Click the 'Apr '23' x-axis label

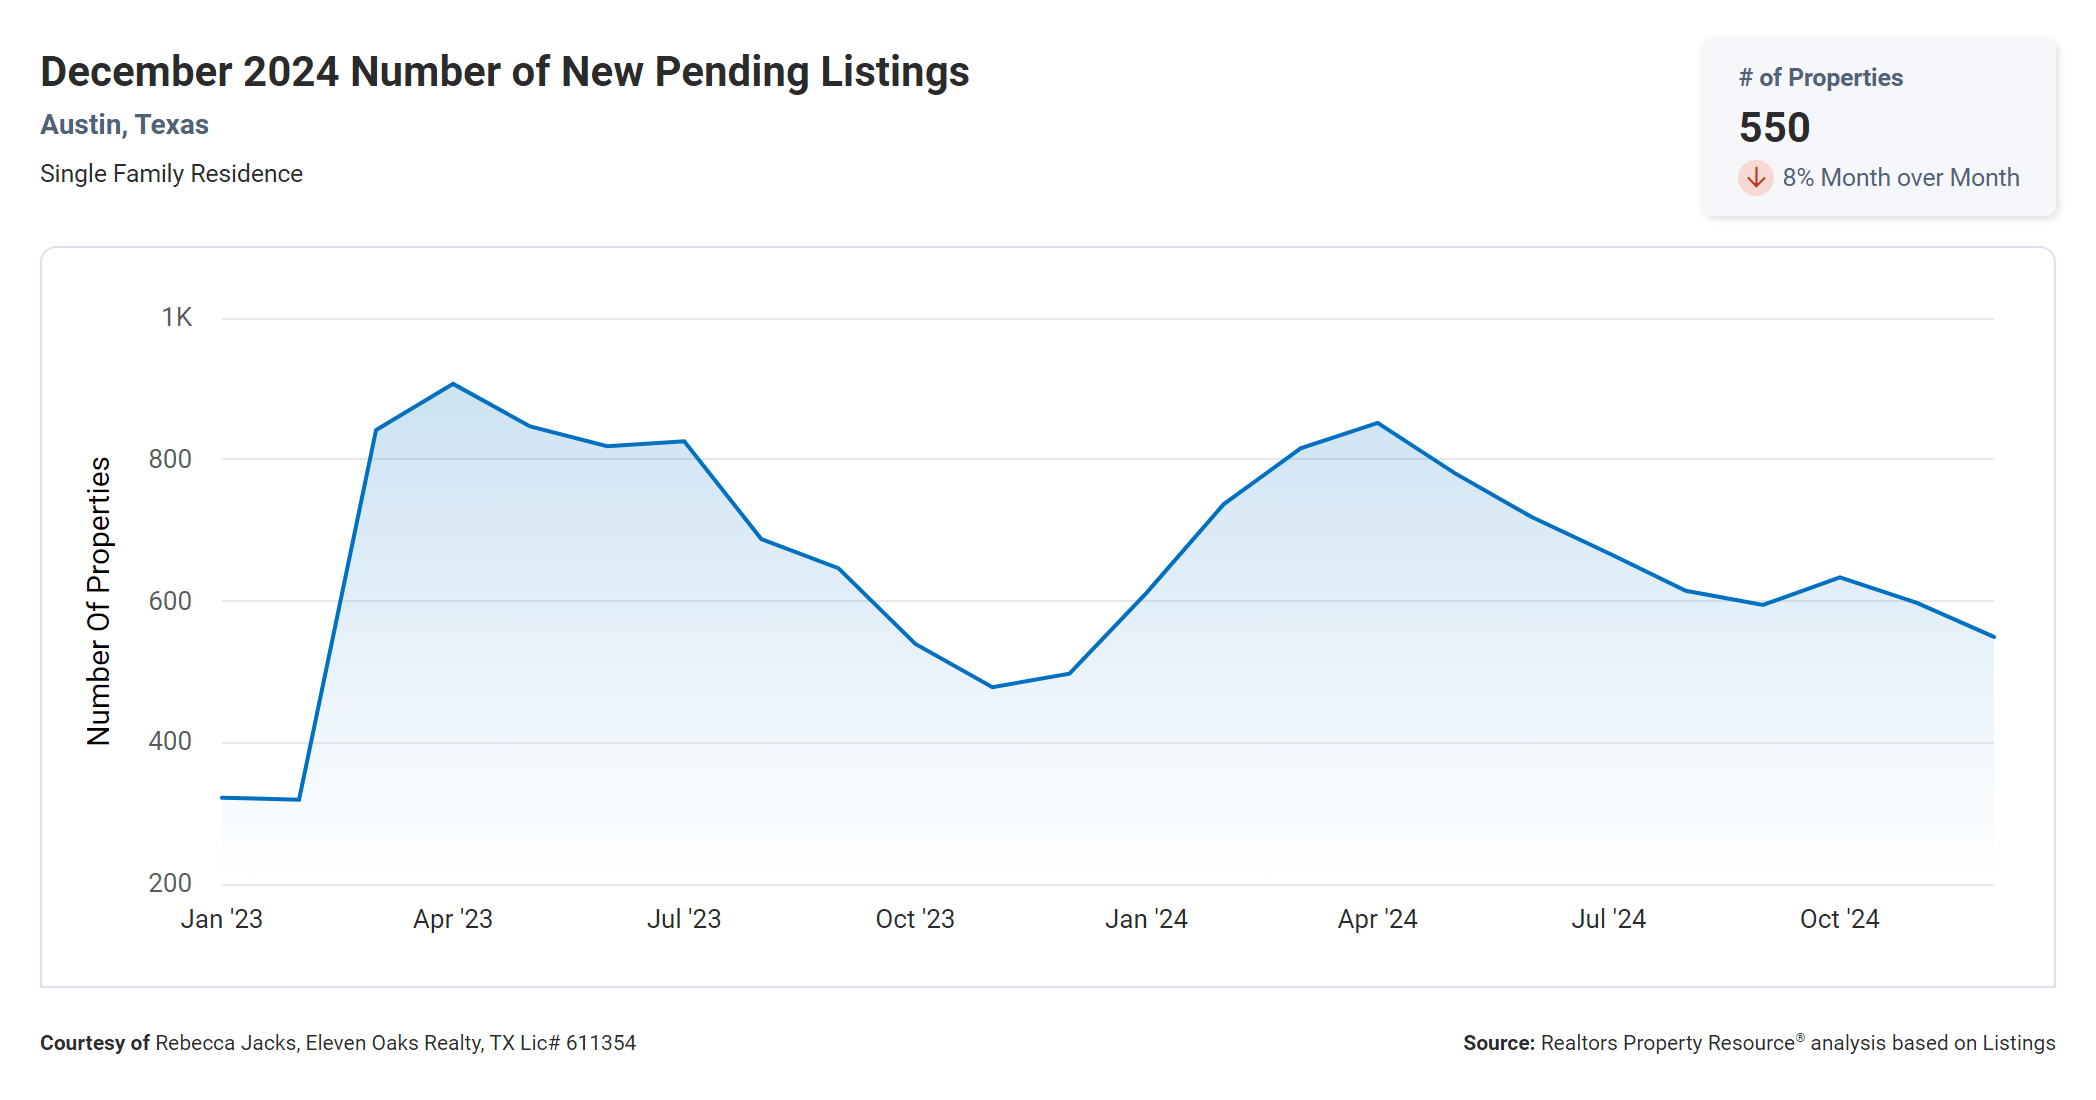point(453,919)
